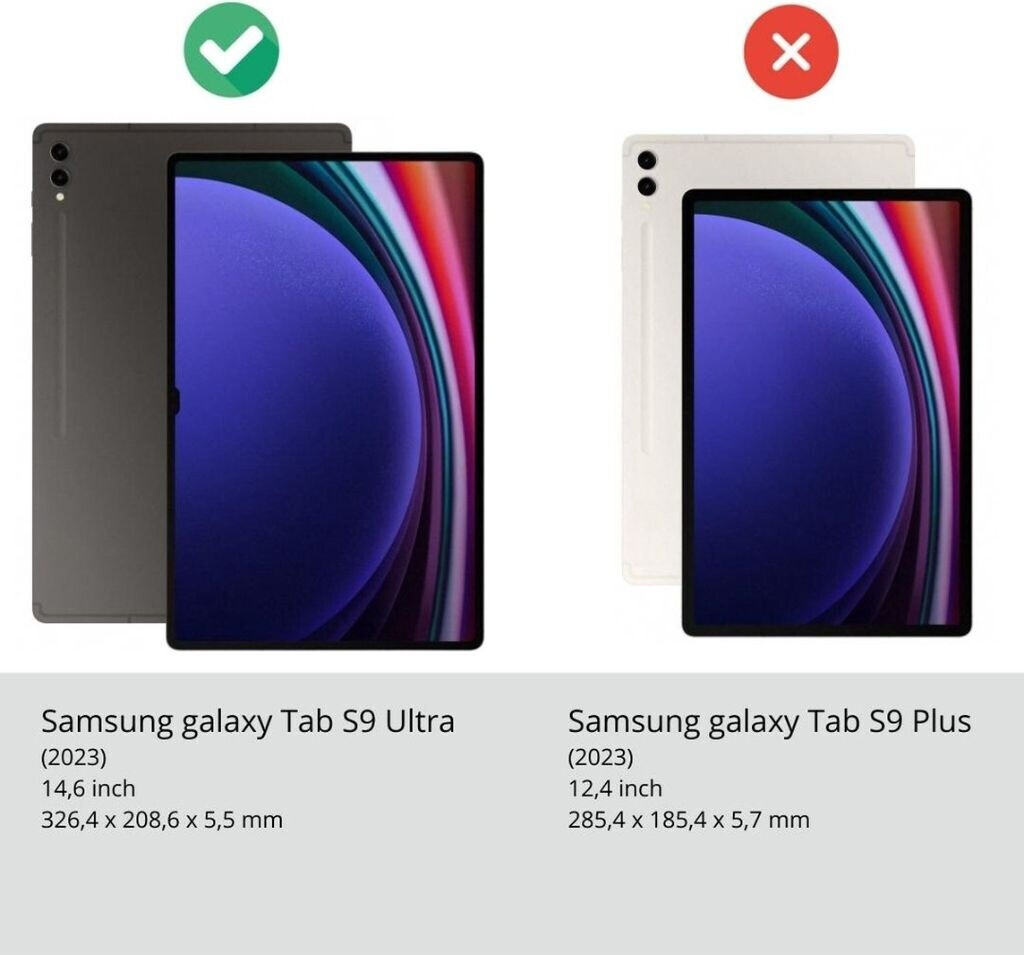Click the '(2023)' year under Tab S9 Plus

pos(600,758)
